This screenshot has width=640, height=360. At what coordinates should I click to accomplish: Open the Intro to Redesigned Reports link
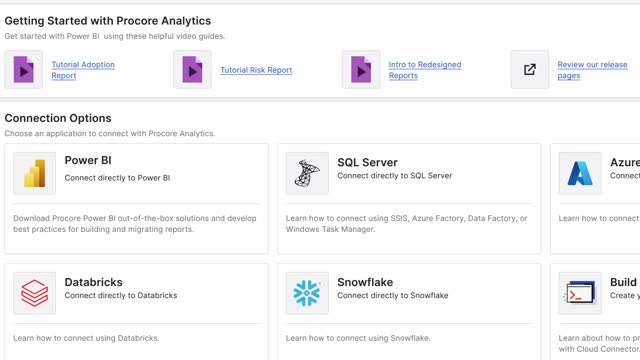point(425,70)
